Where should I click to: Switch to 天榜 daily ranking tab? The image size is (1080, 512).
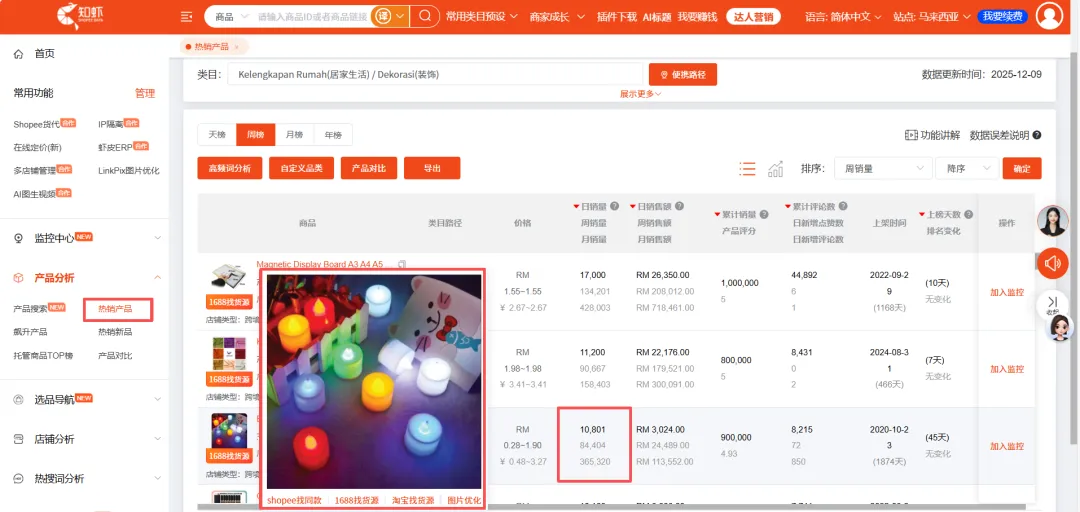pos(217,134)
